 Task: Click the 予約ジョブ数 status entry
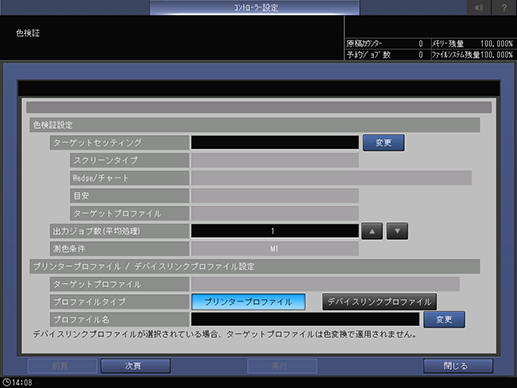pyautogui.click(x=387, y=55)
